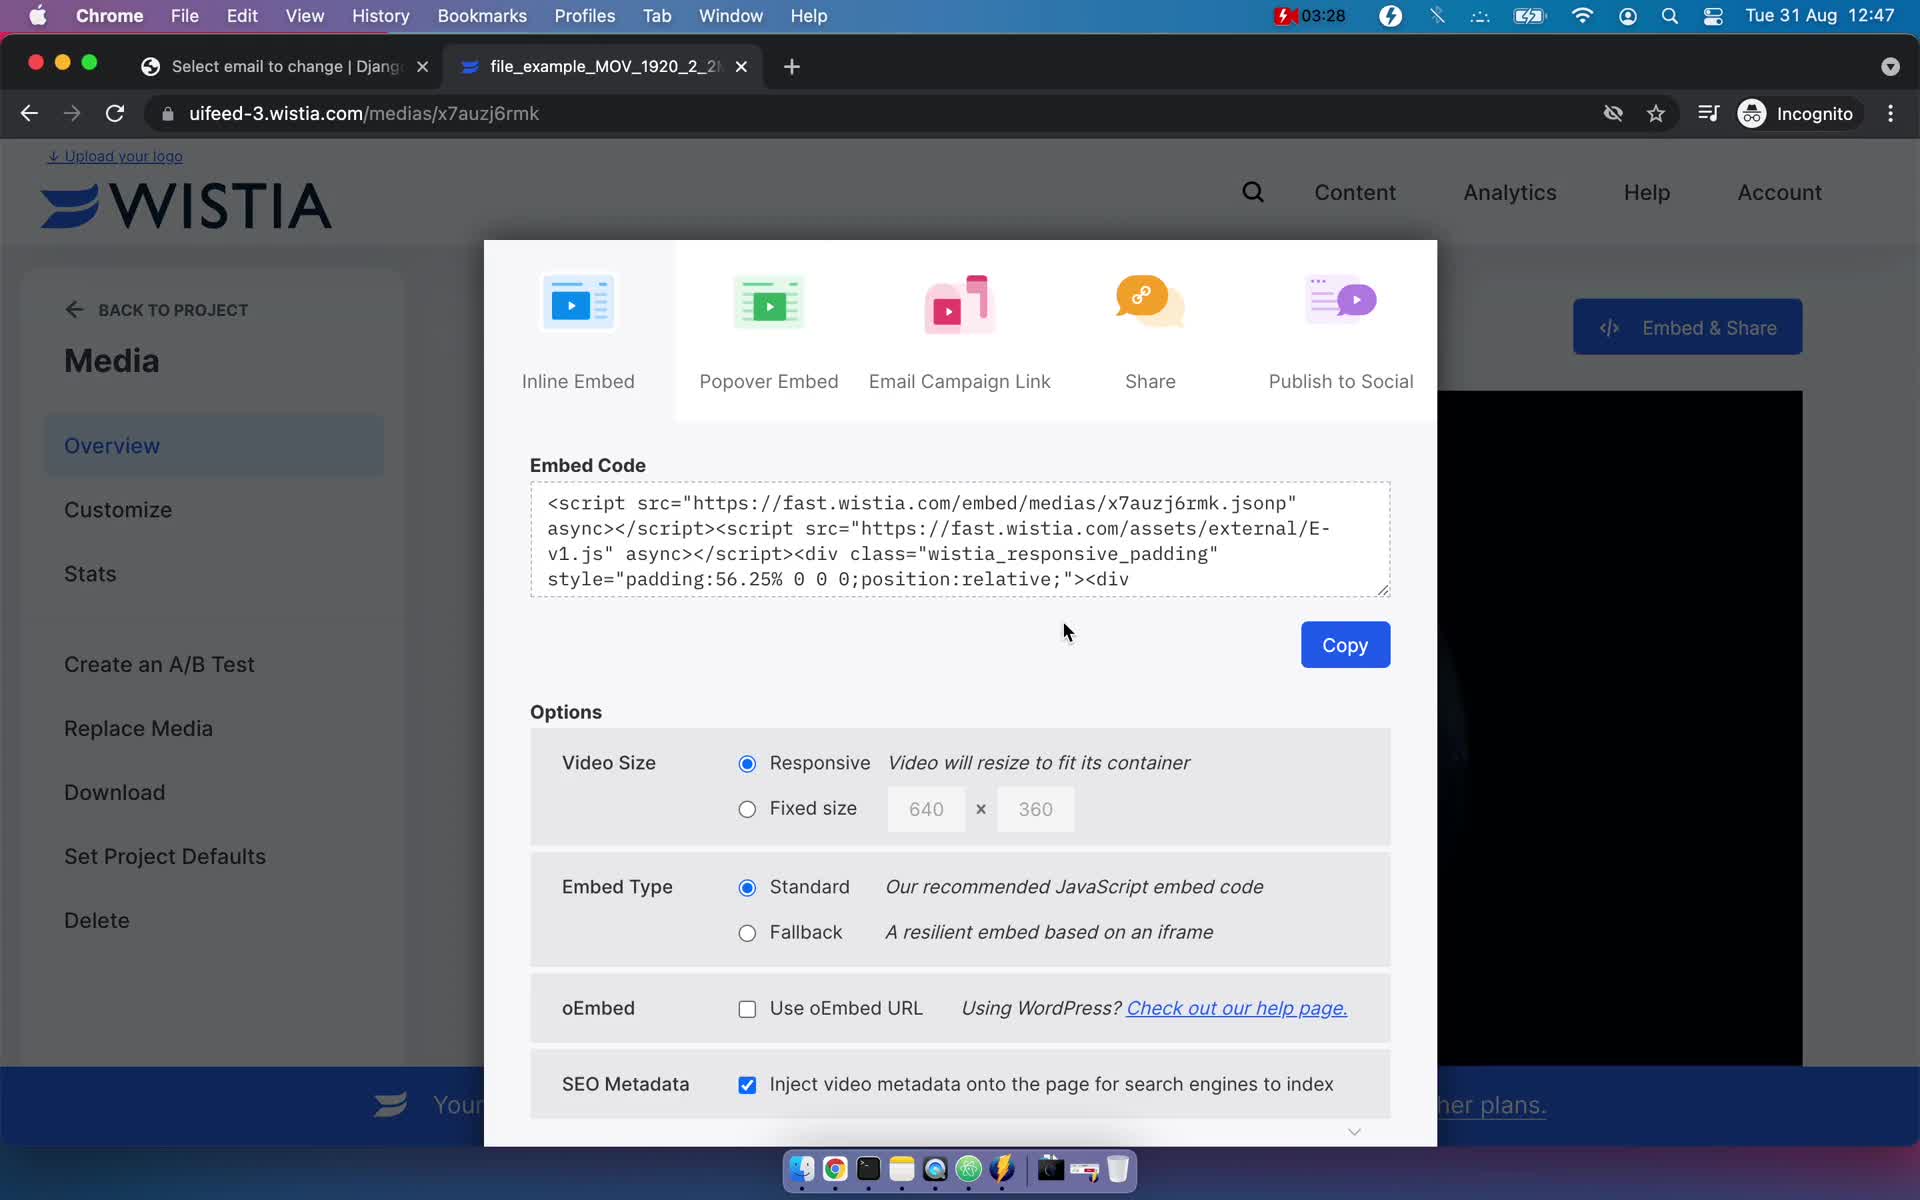Open the Help navigation item
The height and width of the screenshot is (1200, 1920).
pos(1646,192)
